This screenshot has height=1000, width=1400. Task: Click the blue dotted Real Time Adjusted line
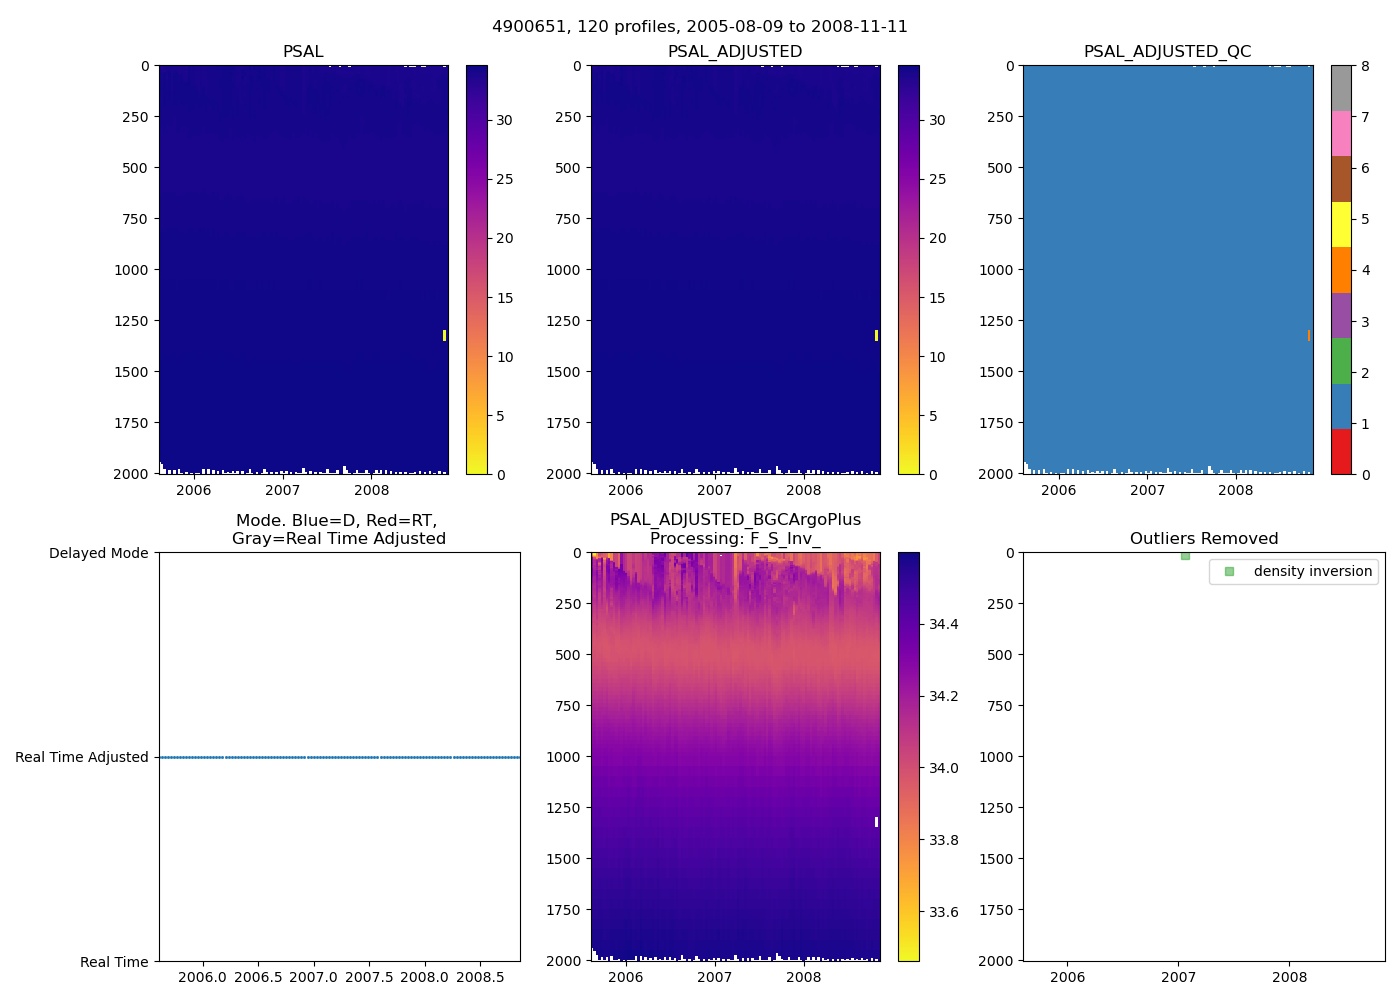click(x=340, y=757)
